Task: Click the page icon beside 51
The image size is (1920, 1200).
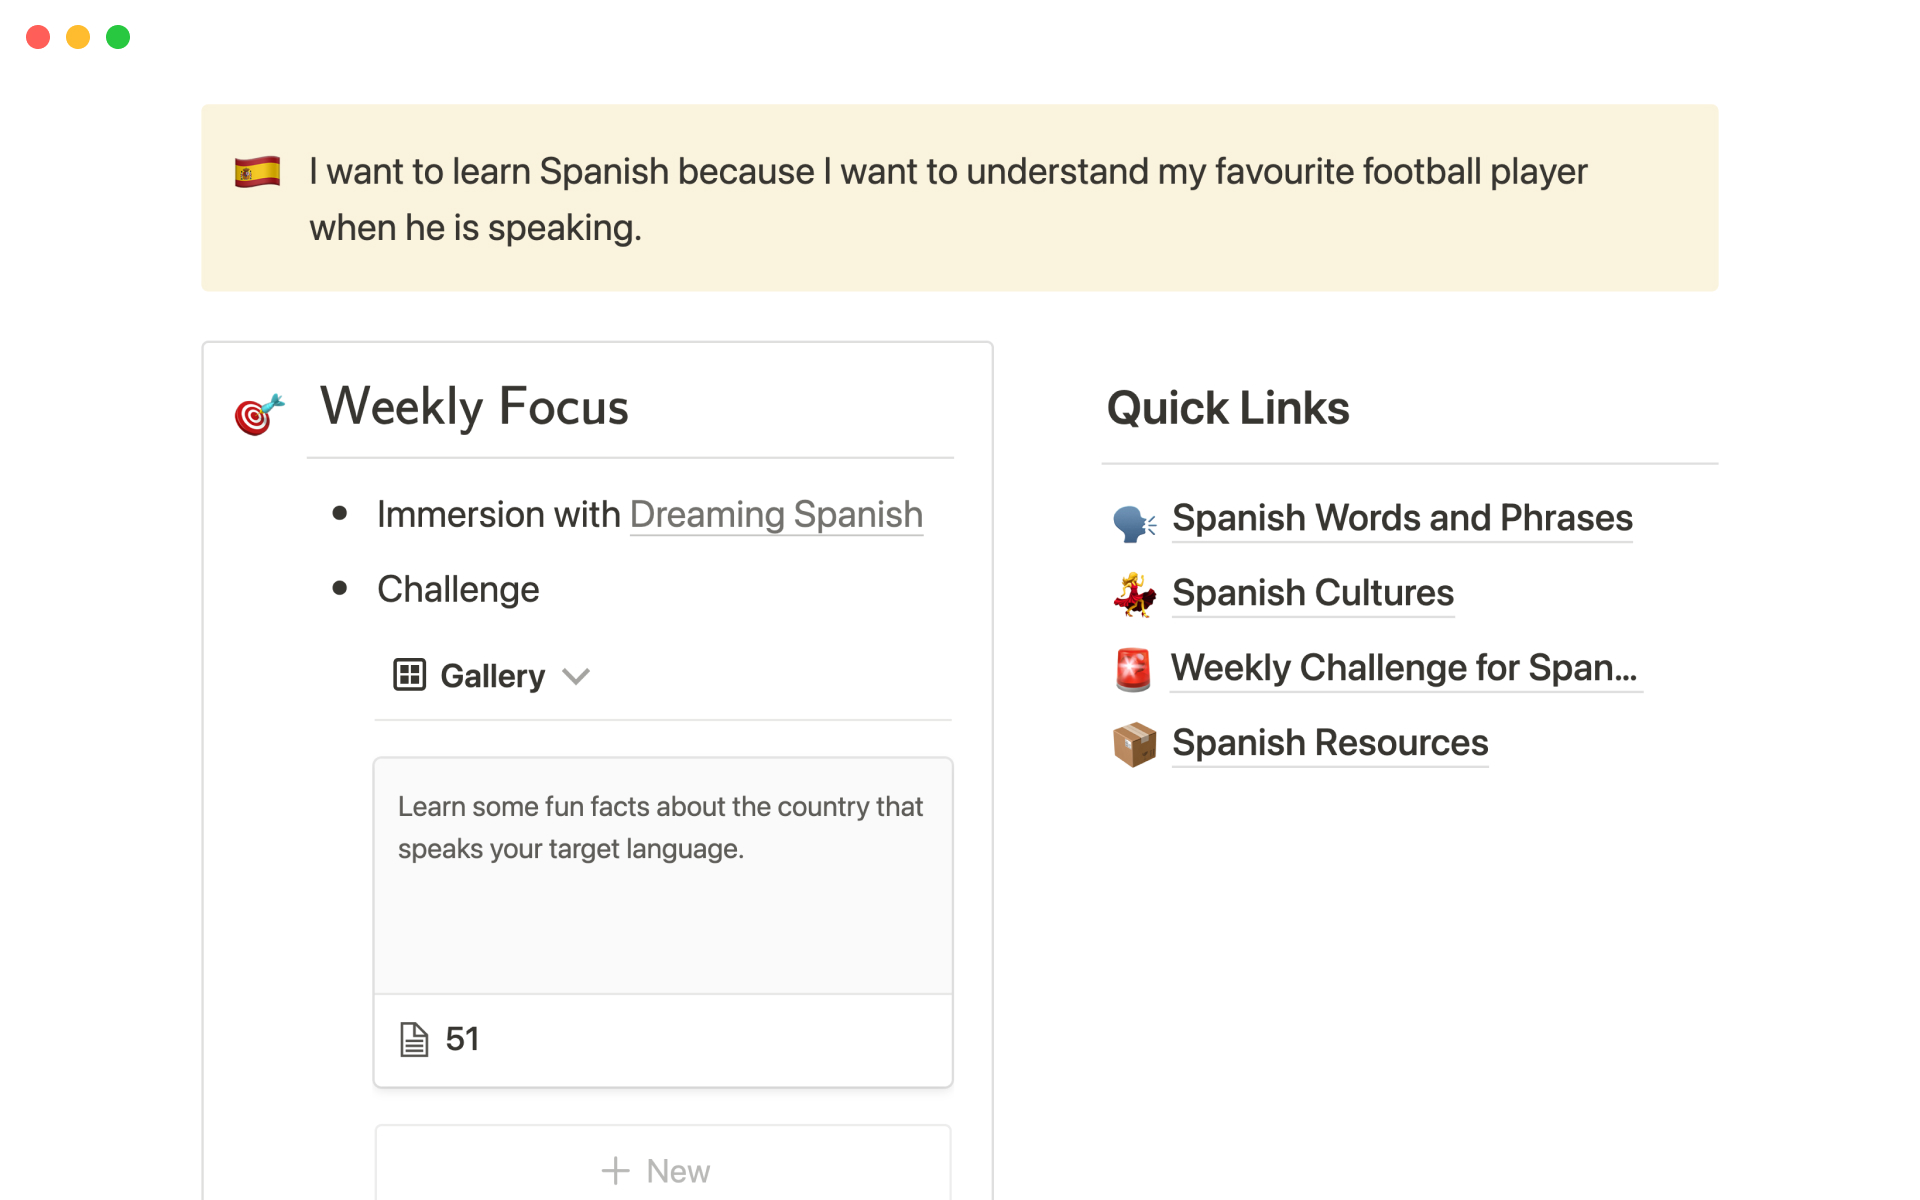Action: 414,1040
